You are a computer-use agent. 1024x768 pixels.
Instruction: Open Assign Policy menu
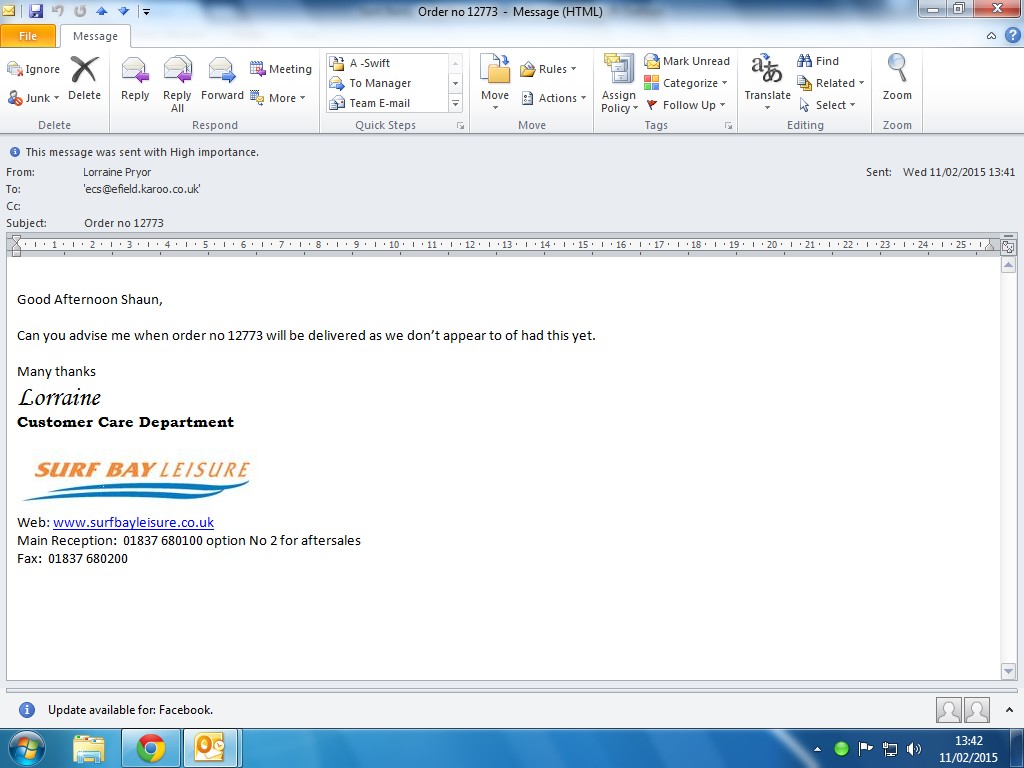[x=618, y=84]
